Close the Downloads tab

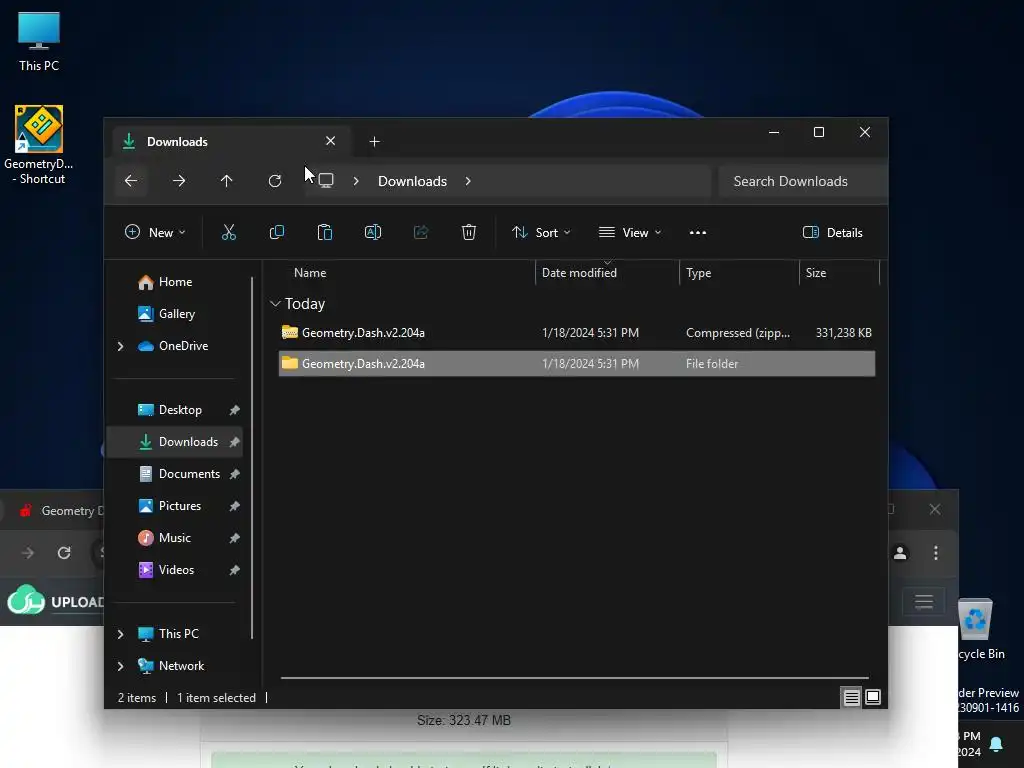pos(330,141)
